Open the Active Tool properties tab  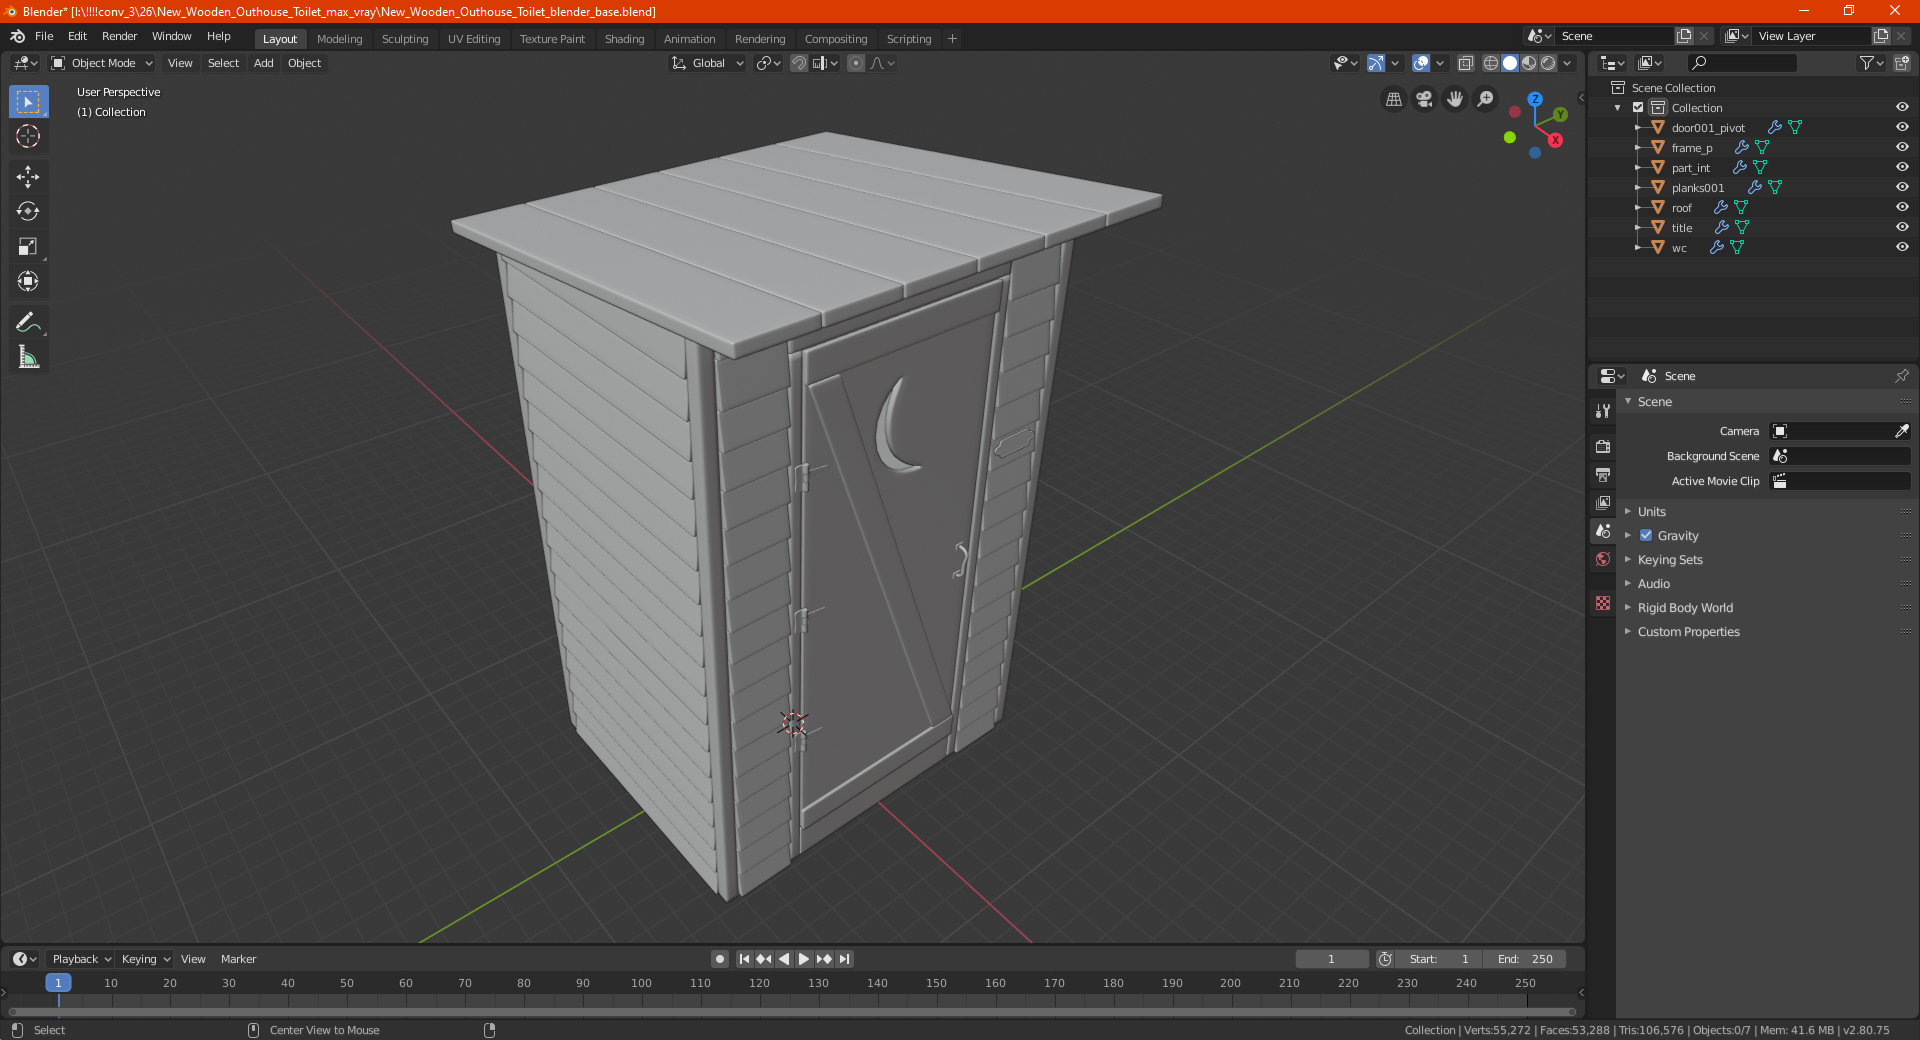pos(1603,411)
